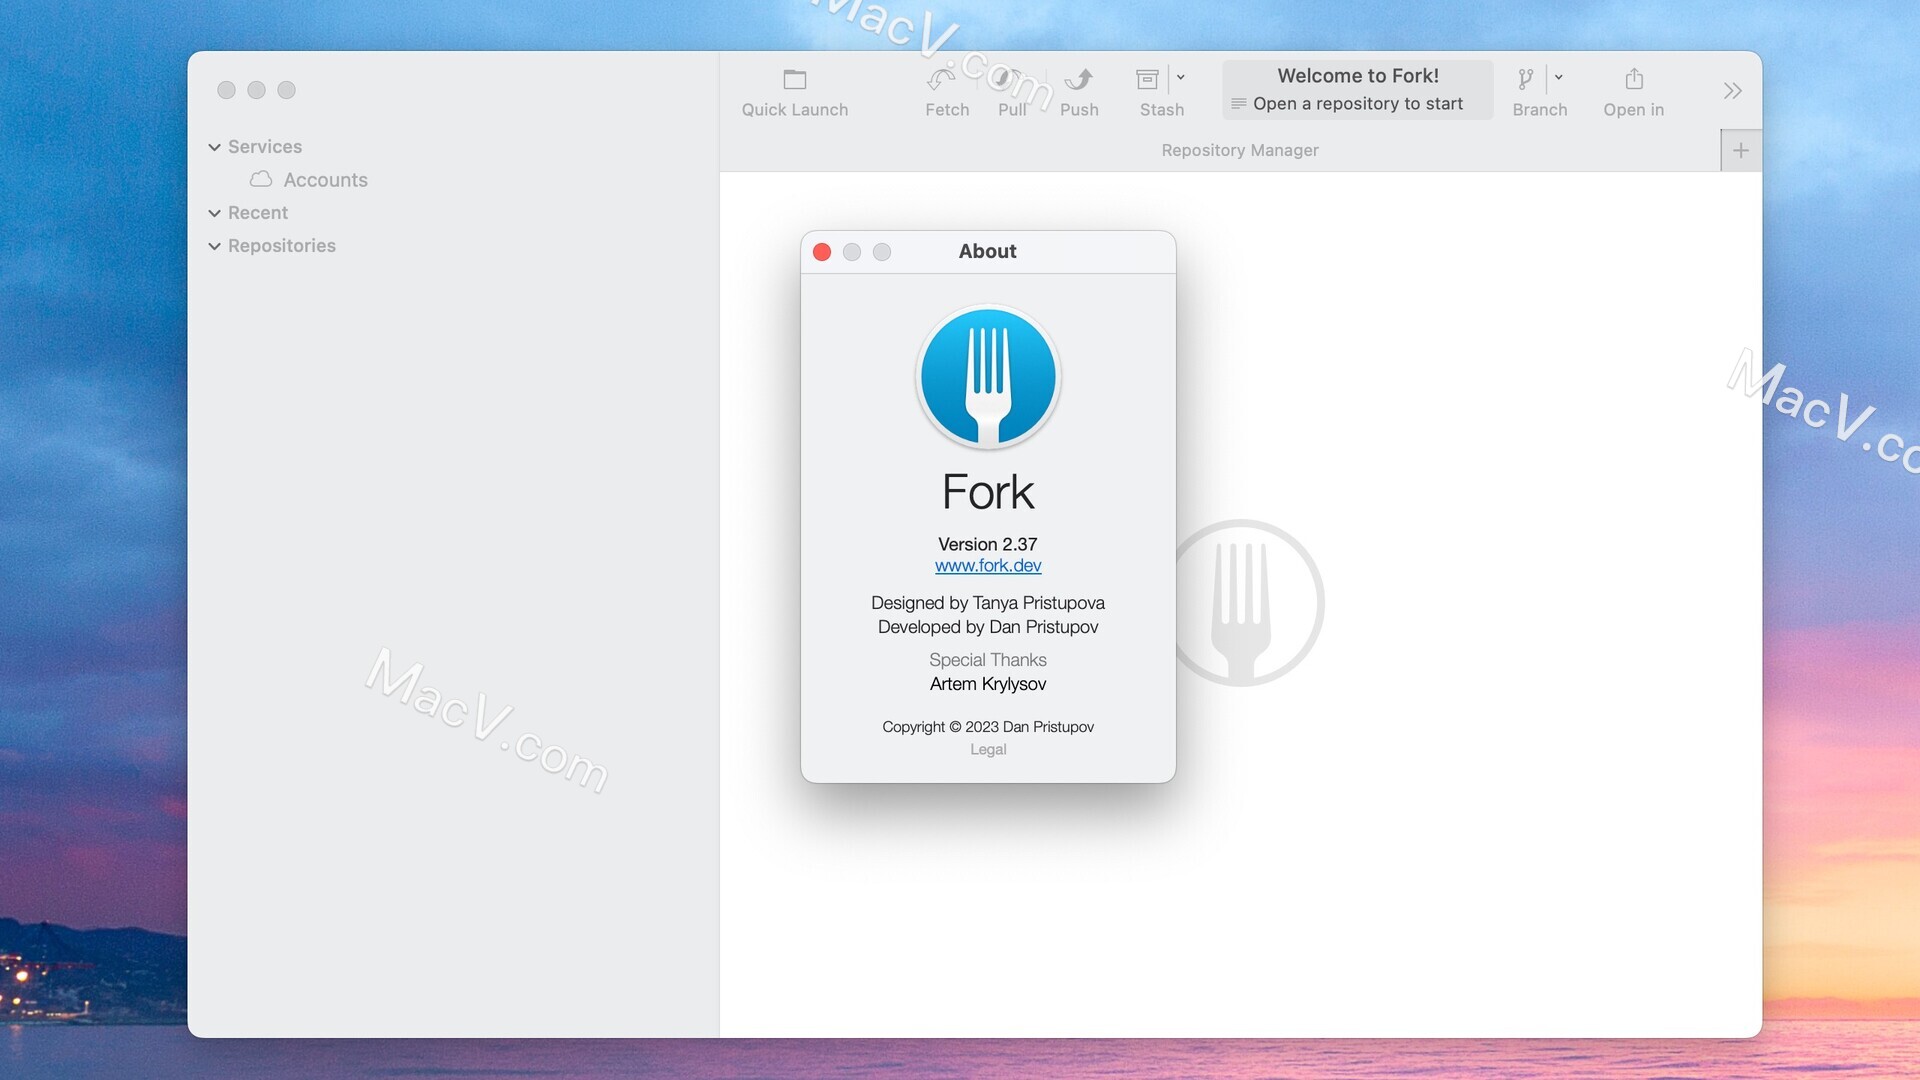Click the Branch toolbar icon
The image size is (1920, 1080).
tap(1526, 79)
